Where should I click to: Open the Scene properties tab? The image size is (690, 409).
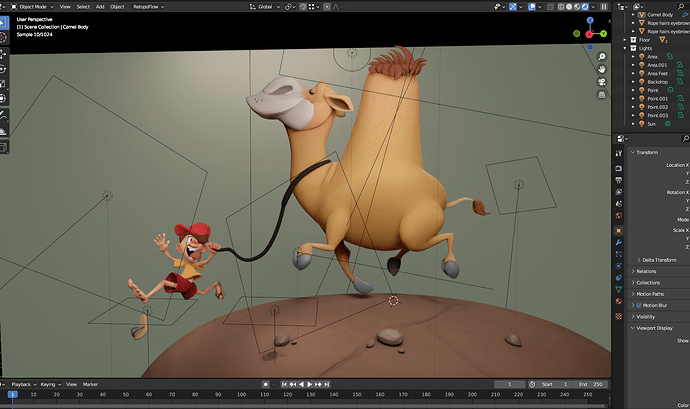point(619,204)
